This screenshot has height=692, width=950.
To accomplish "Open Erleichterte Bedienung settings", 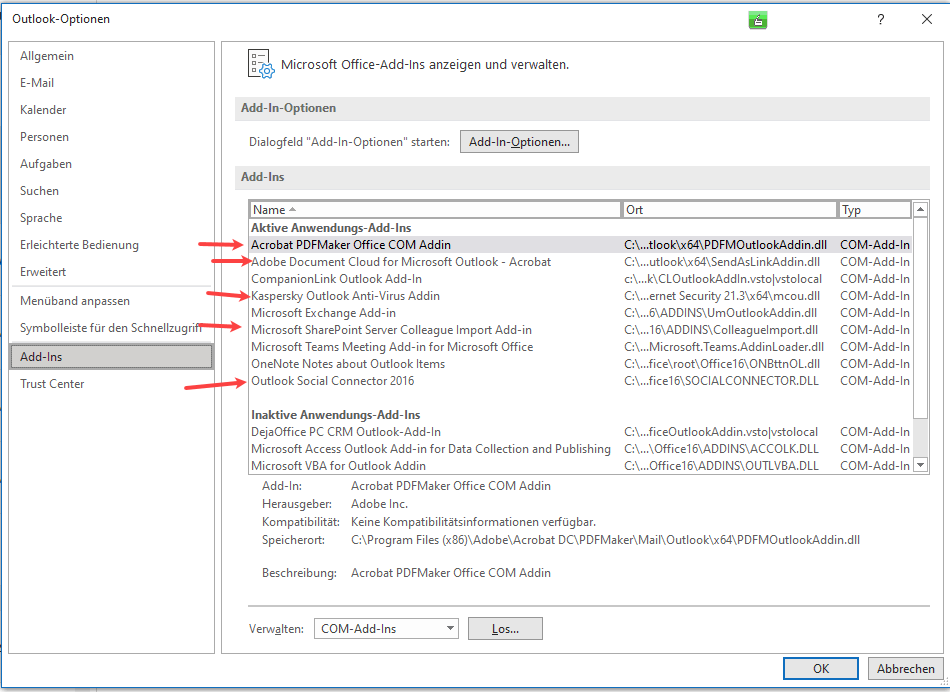I will pos(111,245).
